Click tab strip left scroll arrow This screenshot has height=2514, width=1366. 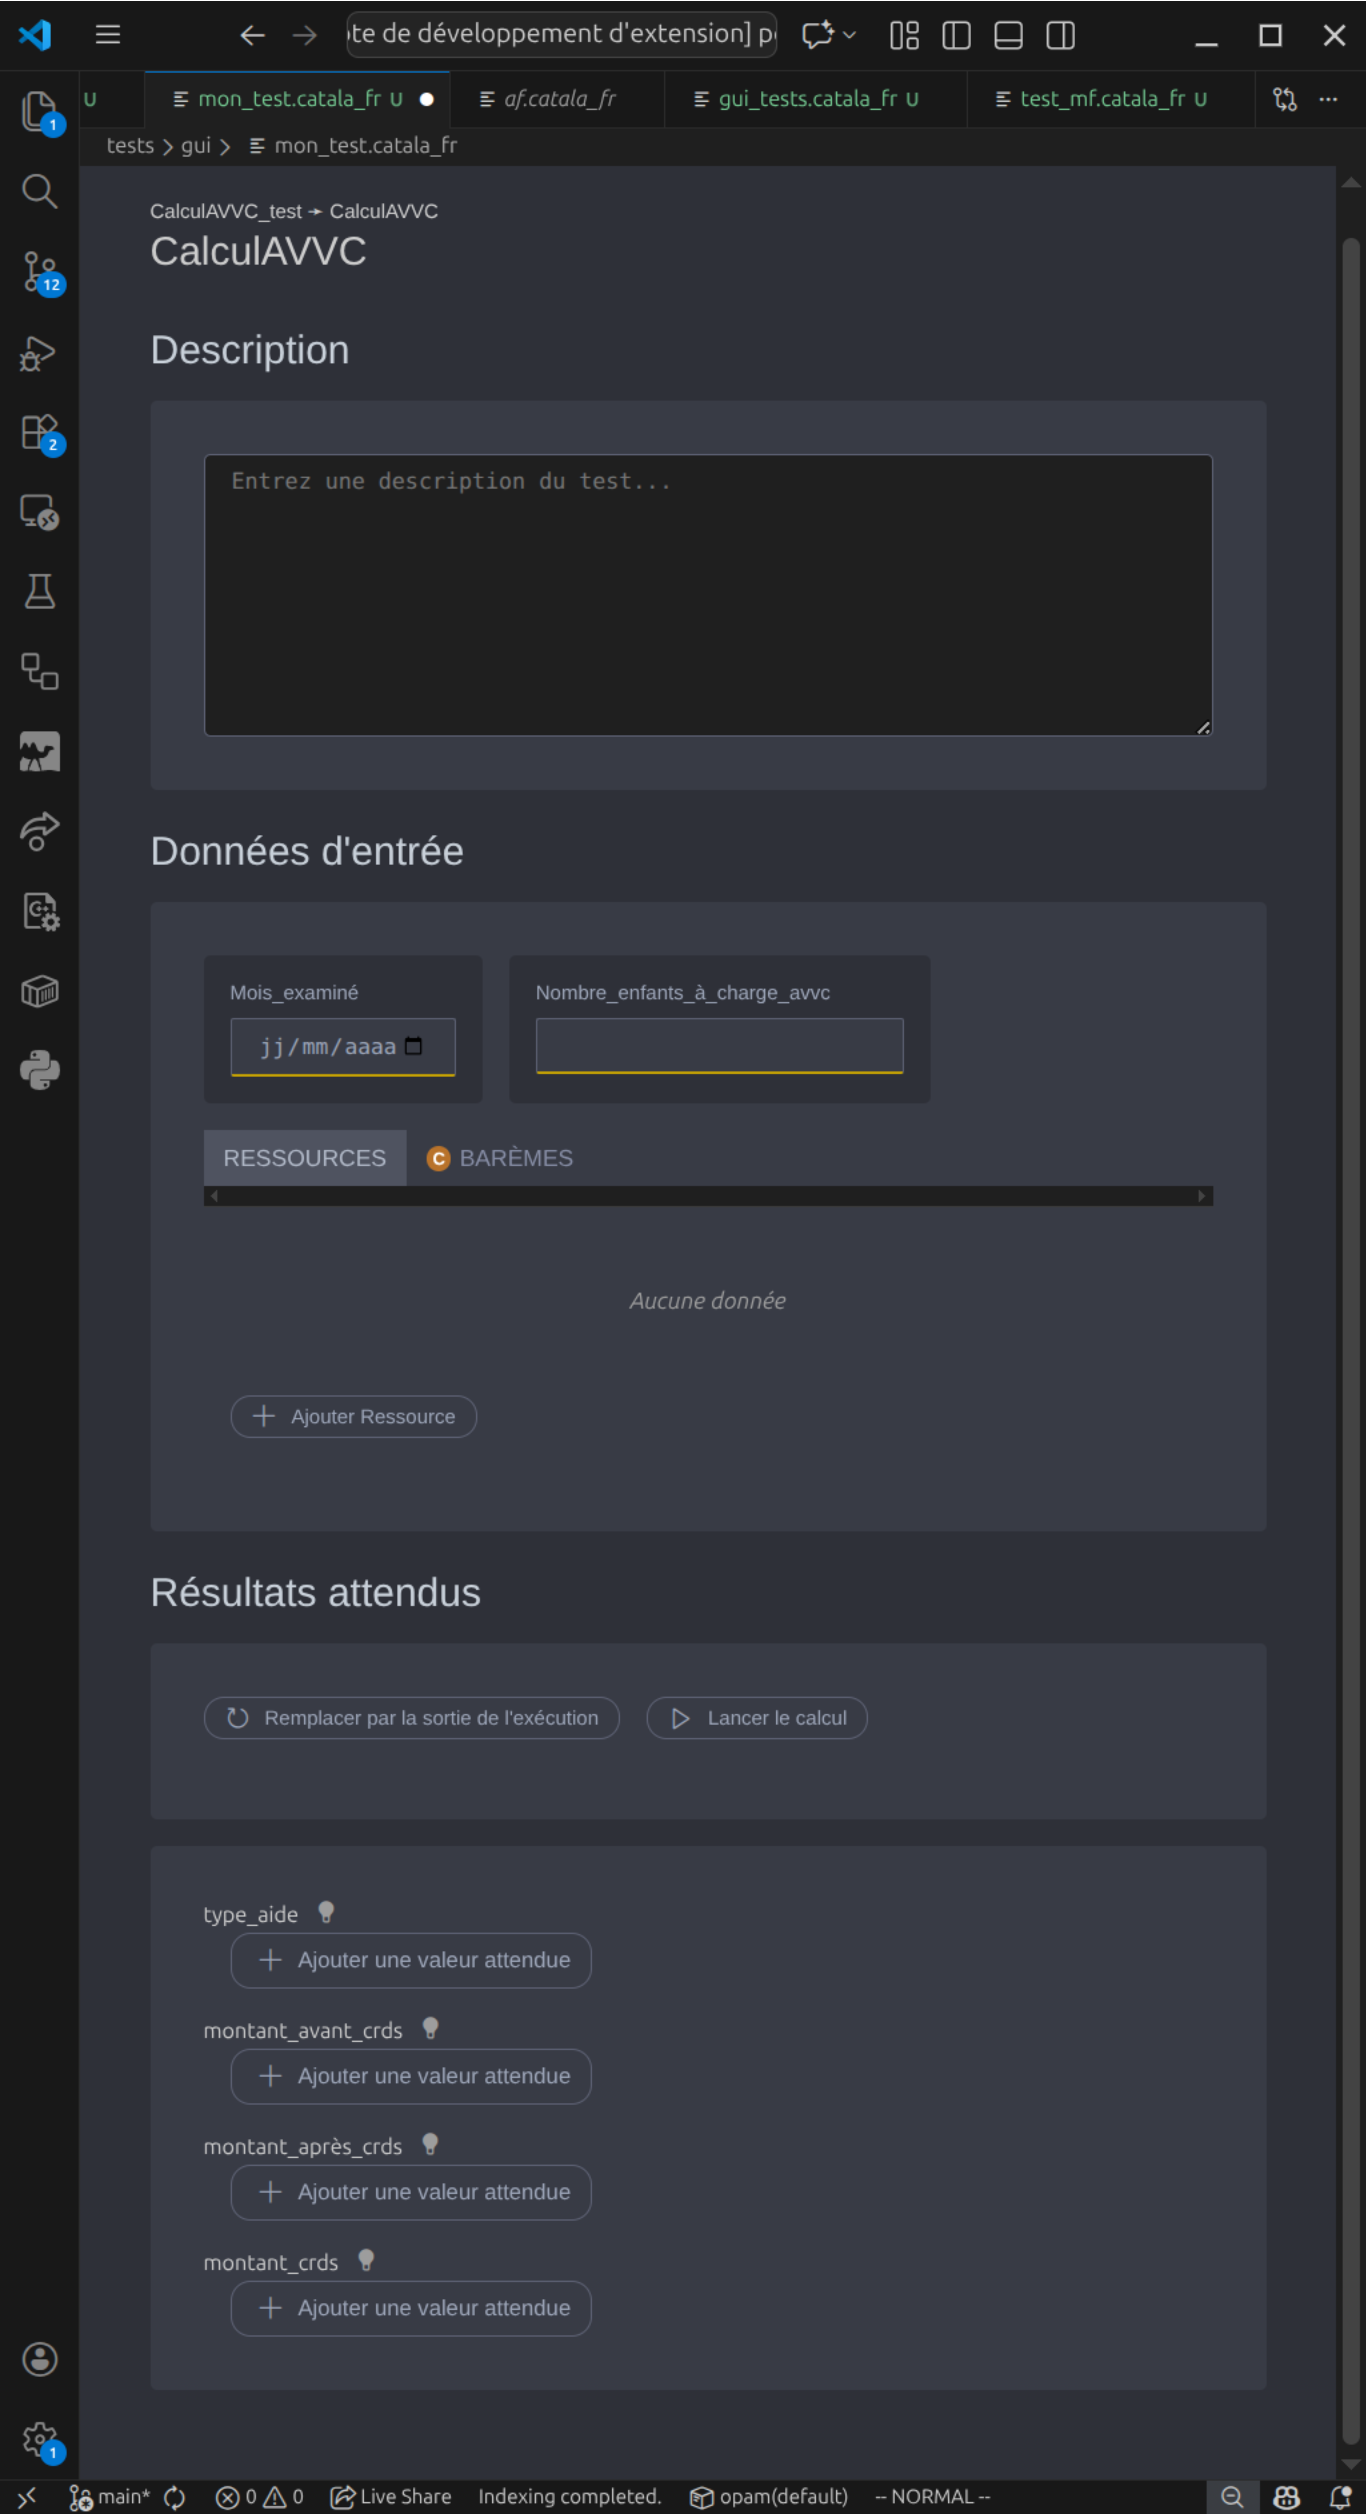click(x=214, y=1196)
